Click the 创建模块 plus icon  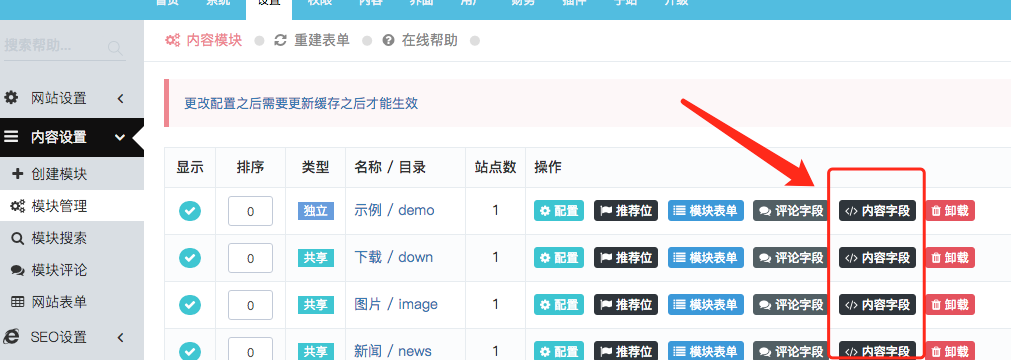point(17,174)
